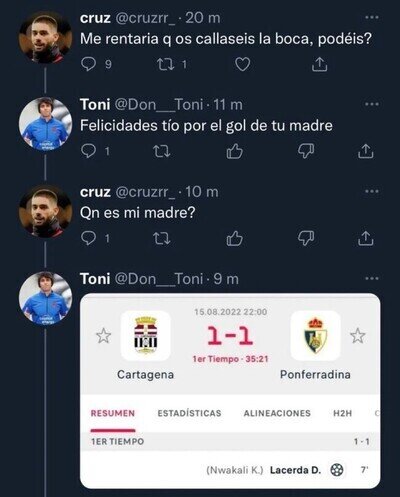The height and width of the screenshot is (497, 400).
Task: Switch to the ESTADÍSTICAS tab
Action: pos(189,413)
